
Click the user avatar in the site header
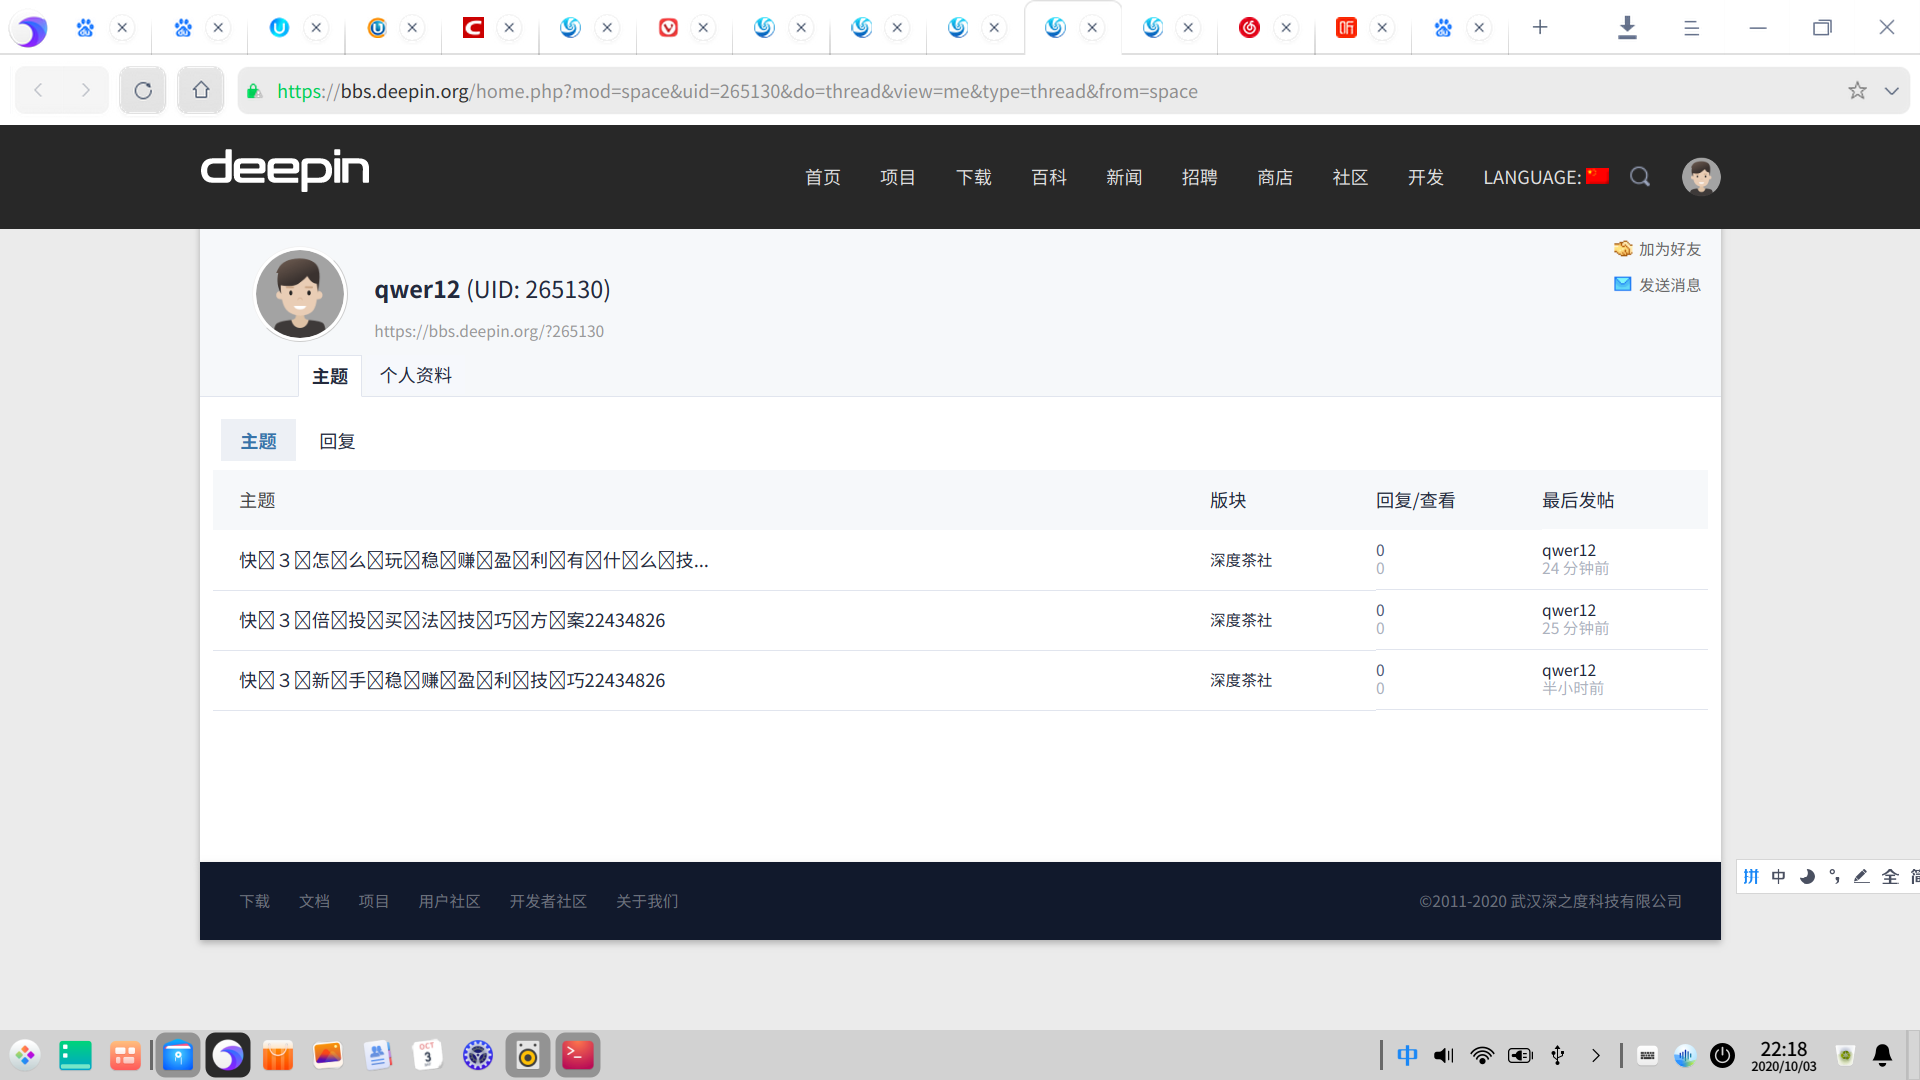tap(1701, 177)
